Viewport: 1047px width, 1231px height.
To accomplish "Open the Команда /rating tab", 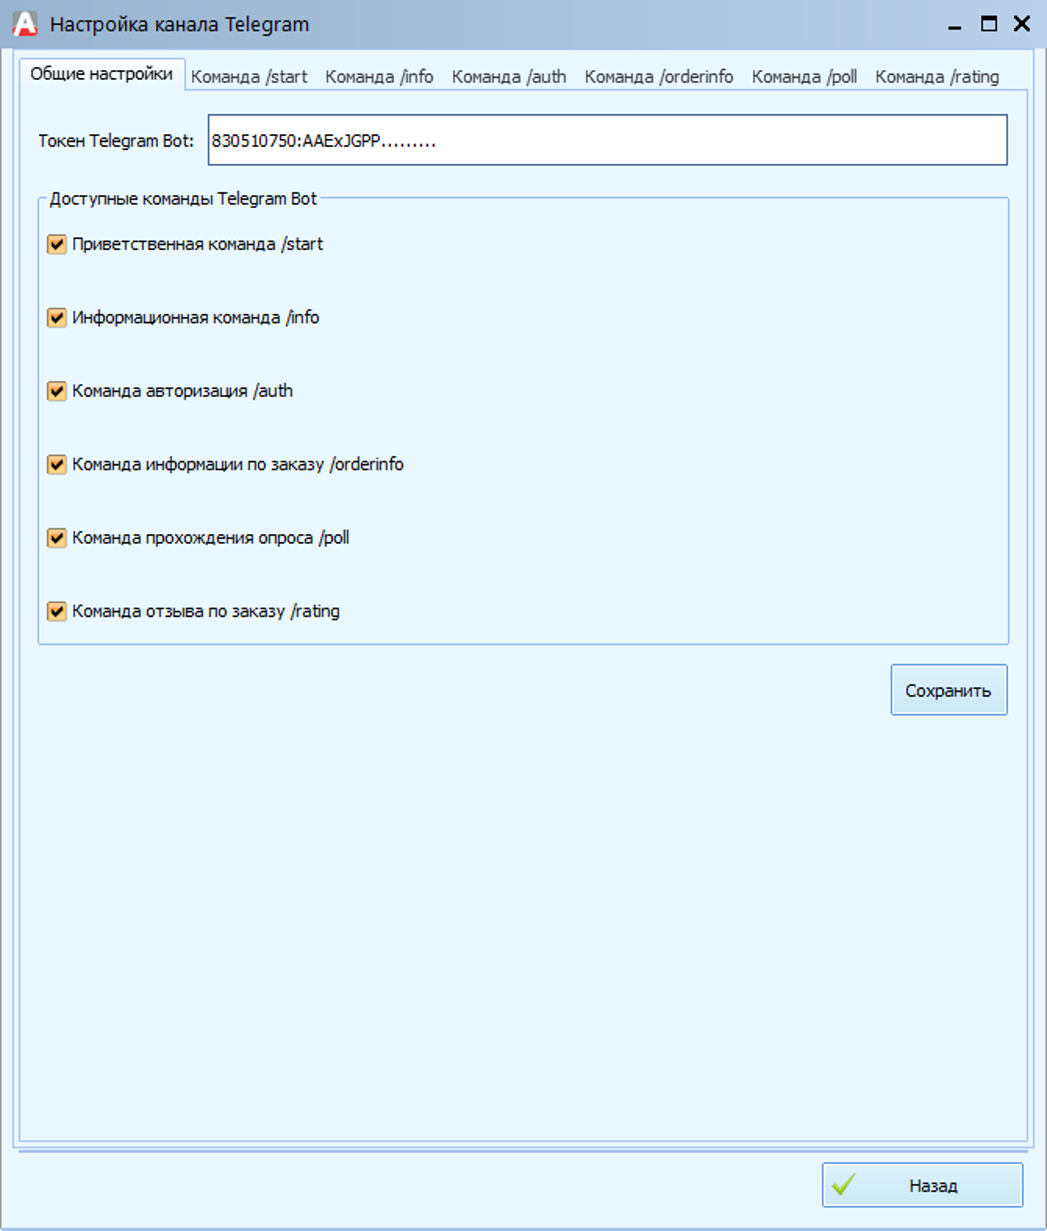I will click(937, 77).
